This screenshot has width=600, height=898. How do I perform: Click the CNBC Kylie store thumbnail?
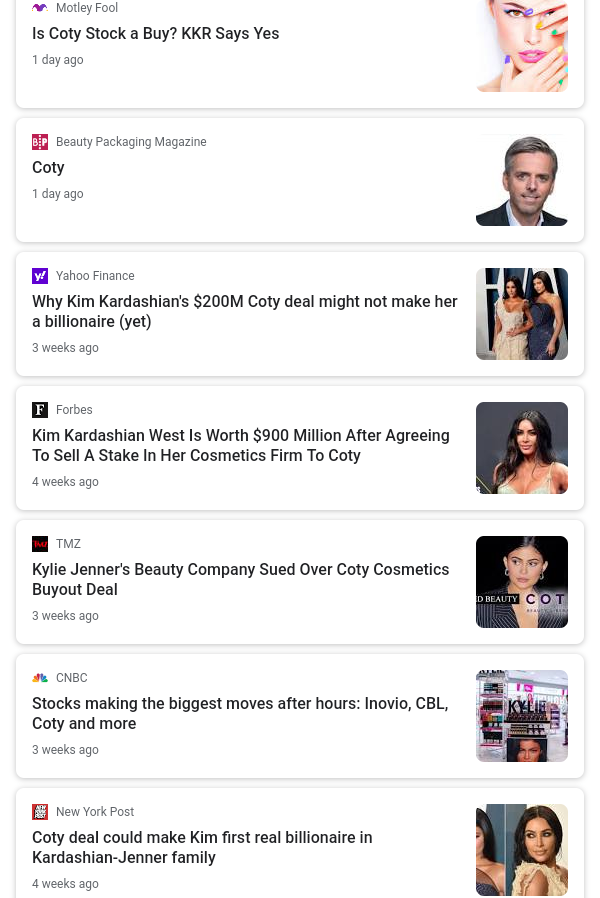(x=522, y=716)
